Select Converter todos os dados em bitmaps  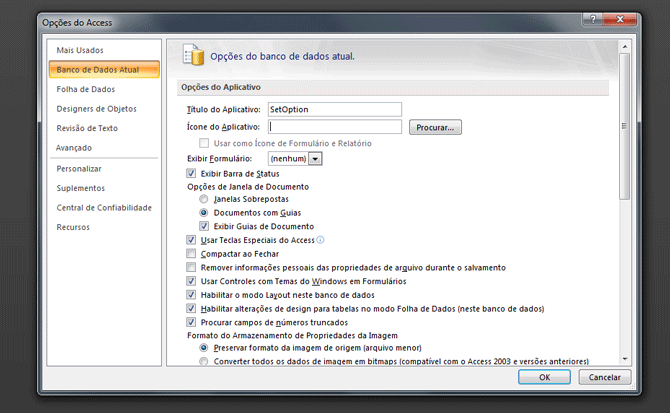204,361
